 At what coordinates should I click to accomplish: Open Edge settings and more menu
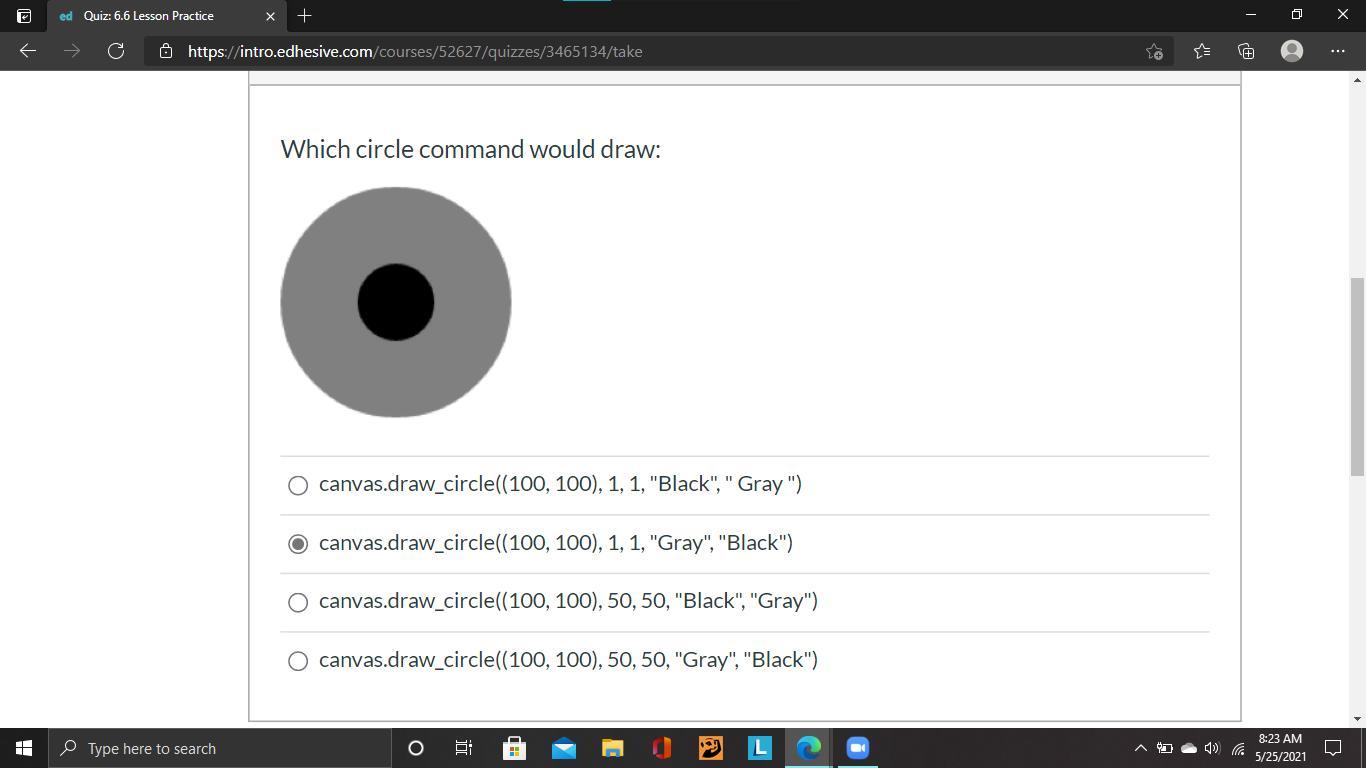click(1338, 51)
